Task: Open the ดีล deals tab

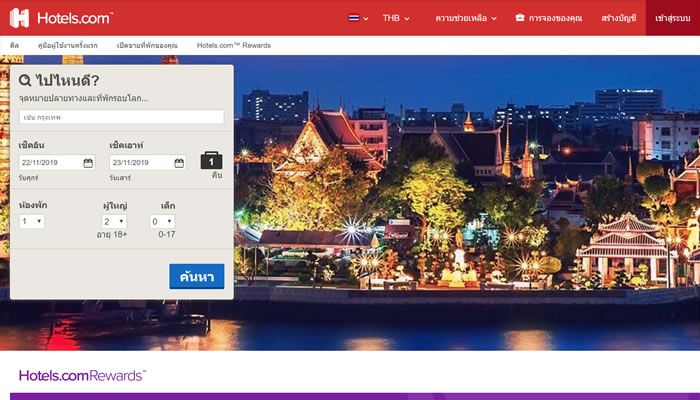Action: pos(15,45)
